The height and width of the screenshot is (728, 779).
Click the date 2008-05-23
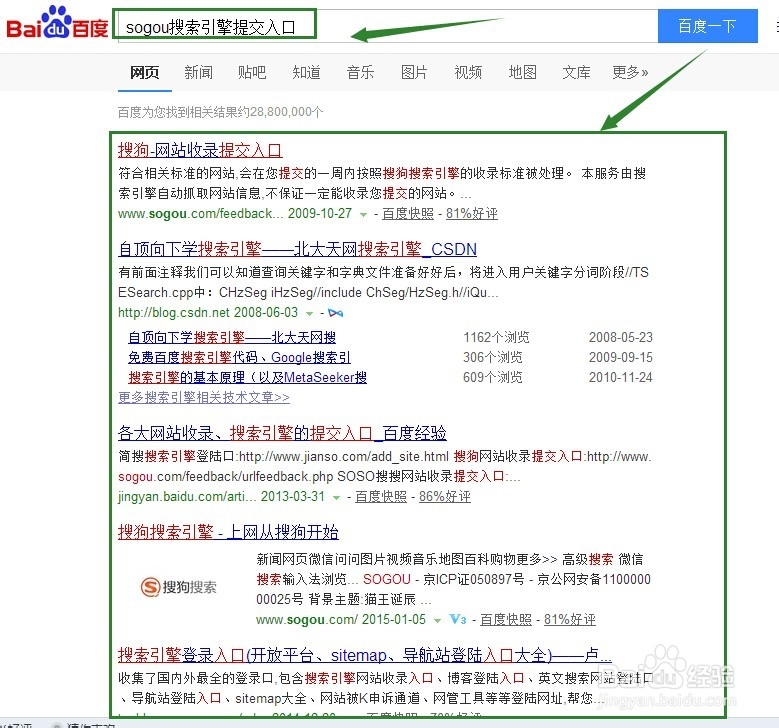[x=621, y=337]
